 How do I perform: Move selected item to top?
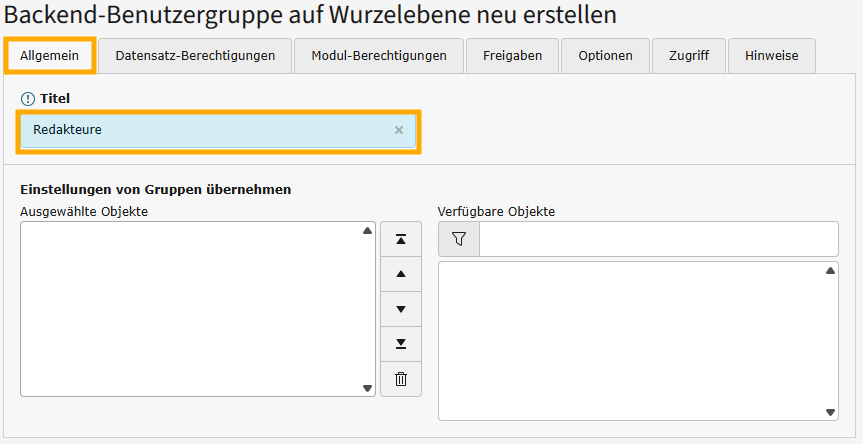click(x=401, y=239)
